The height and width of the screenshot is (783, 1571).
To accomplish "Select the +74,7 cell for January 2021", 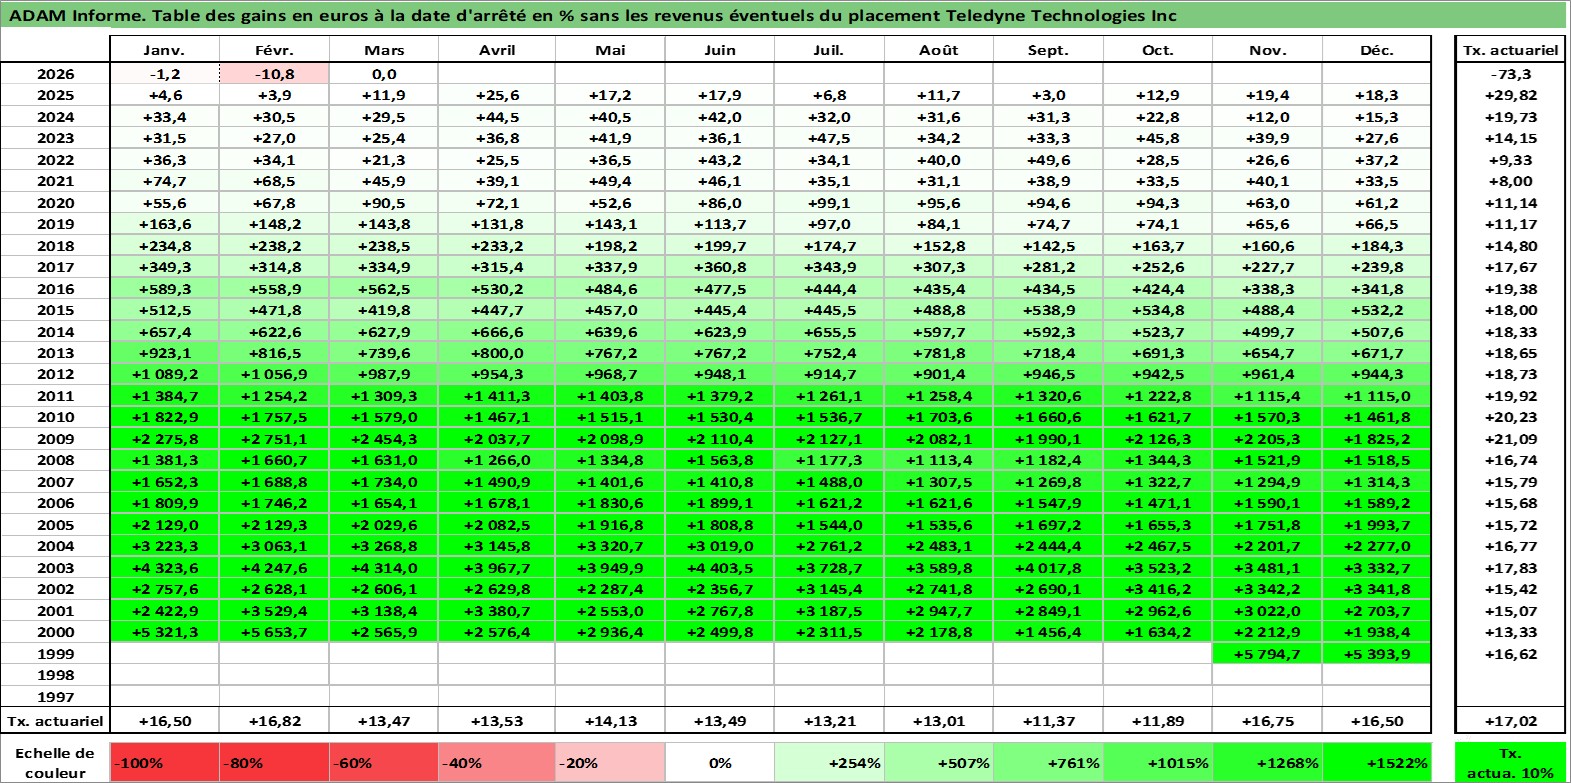I will point(164,181).
